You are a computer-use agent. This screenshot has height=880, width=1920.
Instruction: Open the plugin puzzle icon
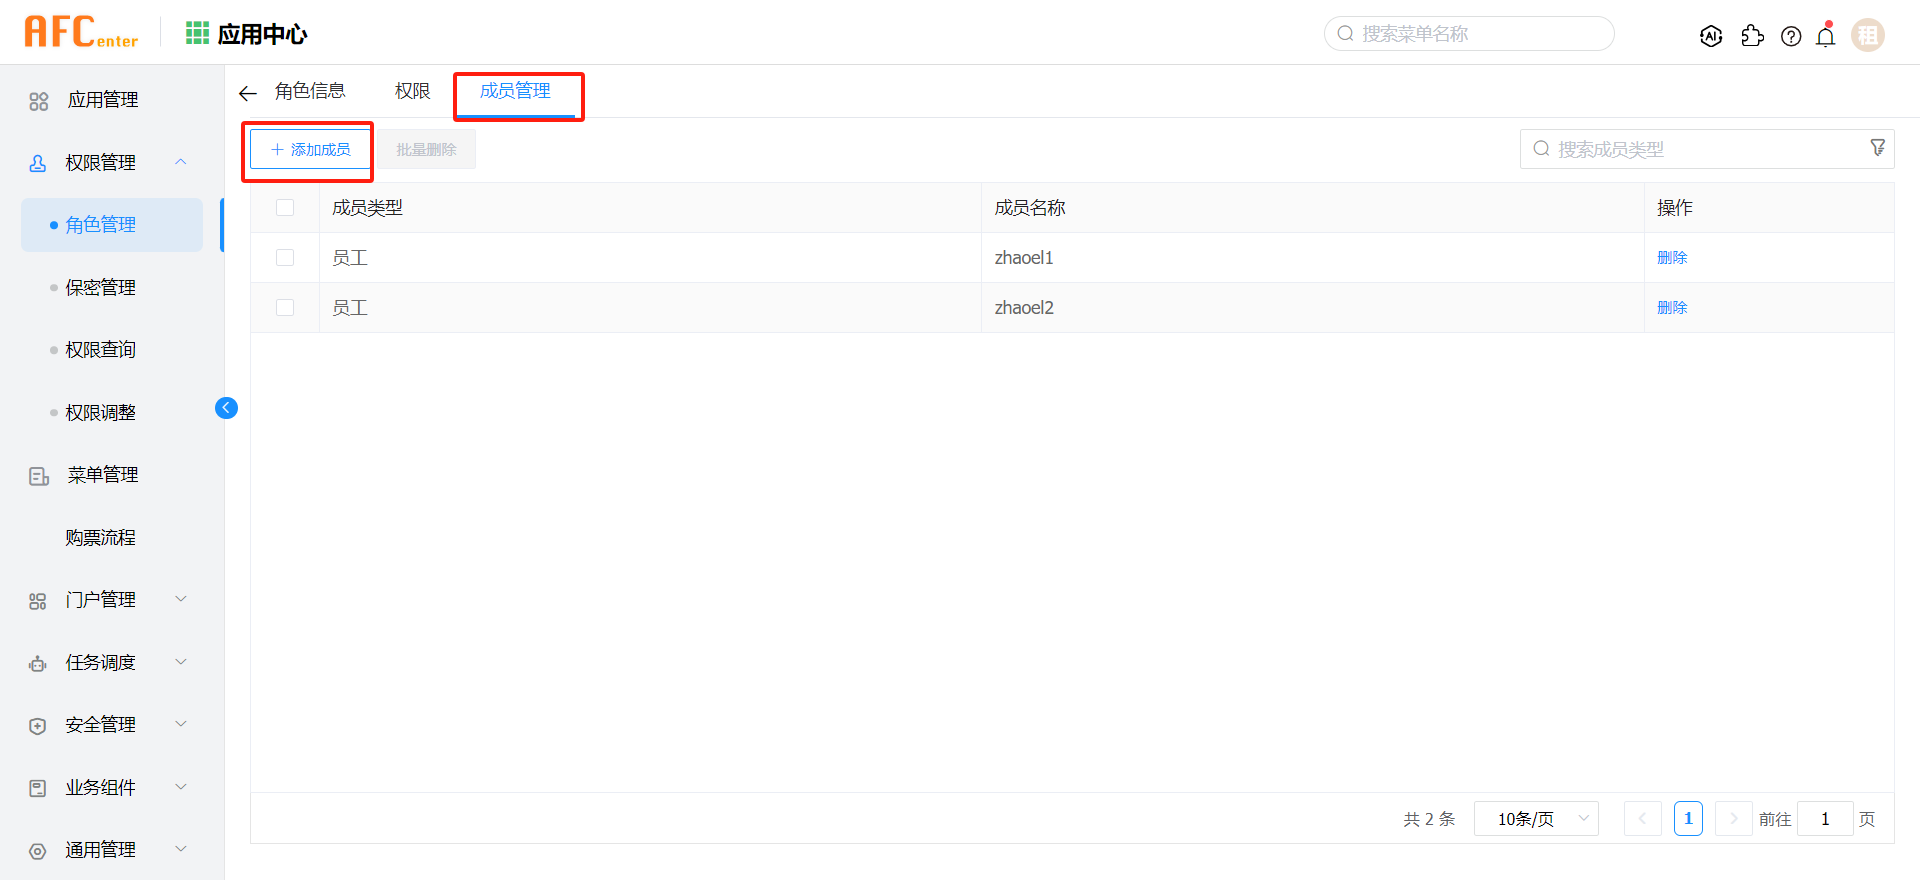point(1752,36)
